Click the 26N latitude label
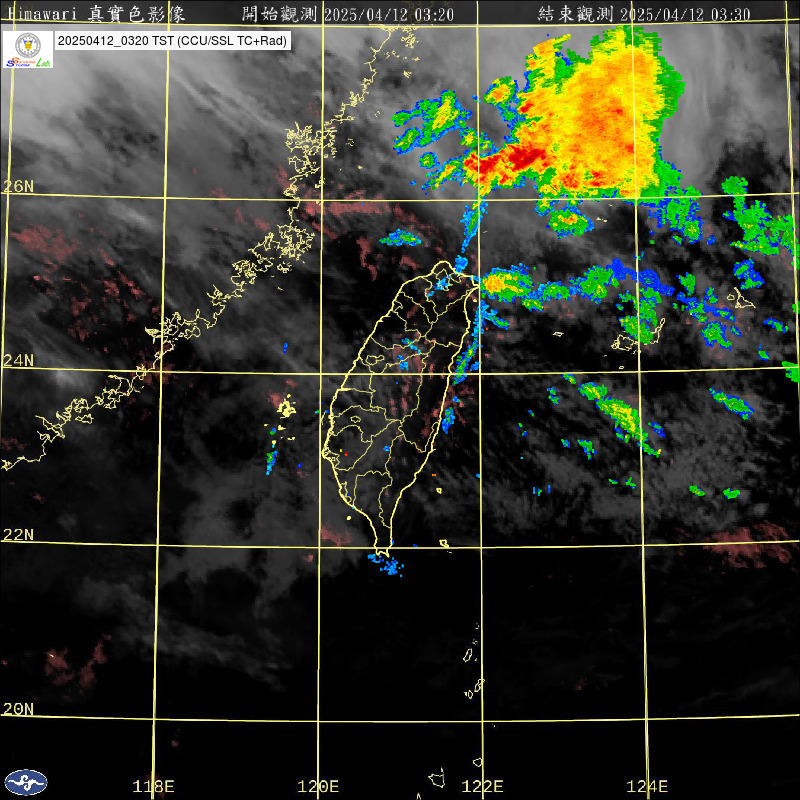This screenshot has height=800, width=800. click(x=18, y=186)
